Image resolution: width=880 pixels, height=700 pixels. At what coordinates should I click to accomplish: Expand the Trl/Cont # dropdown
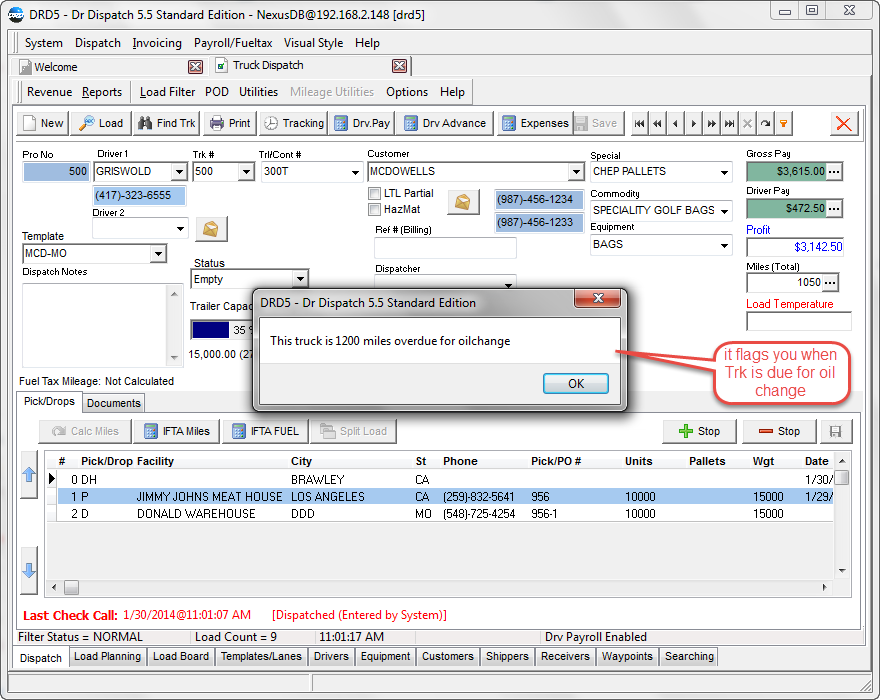(355, 172)
